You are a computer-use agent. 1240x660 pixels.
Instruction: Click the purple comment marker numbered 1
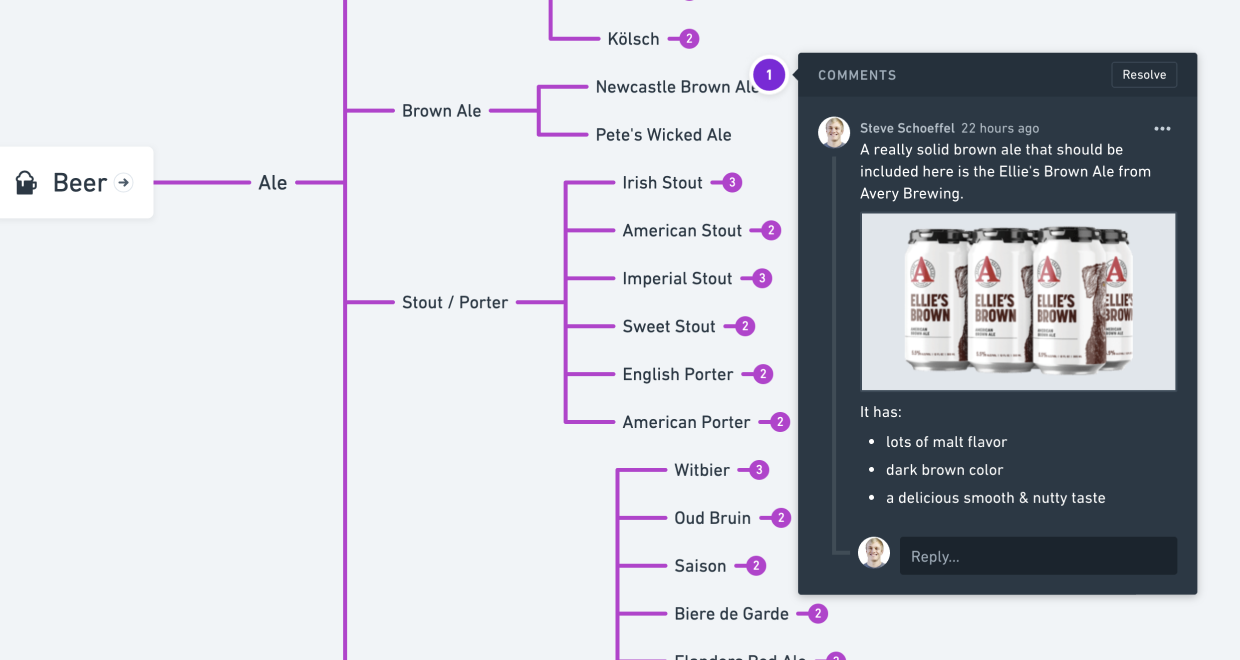click(x=769, y=75)
